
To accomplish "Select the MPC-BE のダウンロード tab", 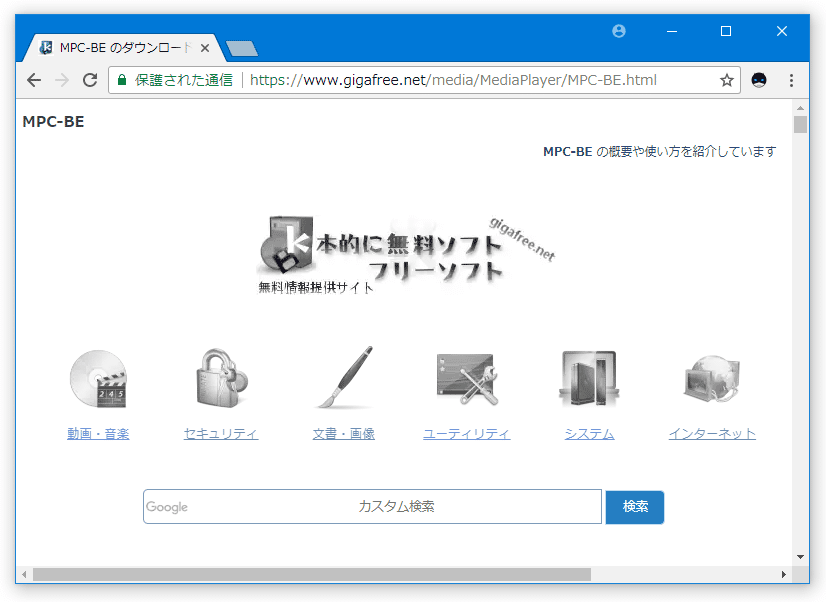I will (124, 48).
